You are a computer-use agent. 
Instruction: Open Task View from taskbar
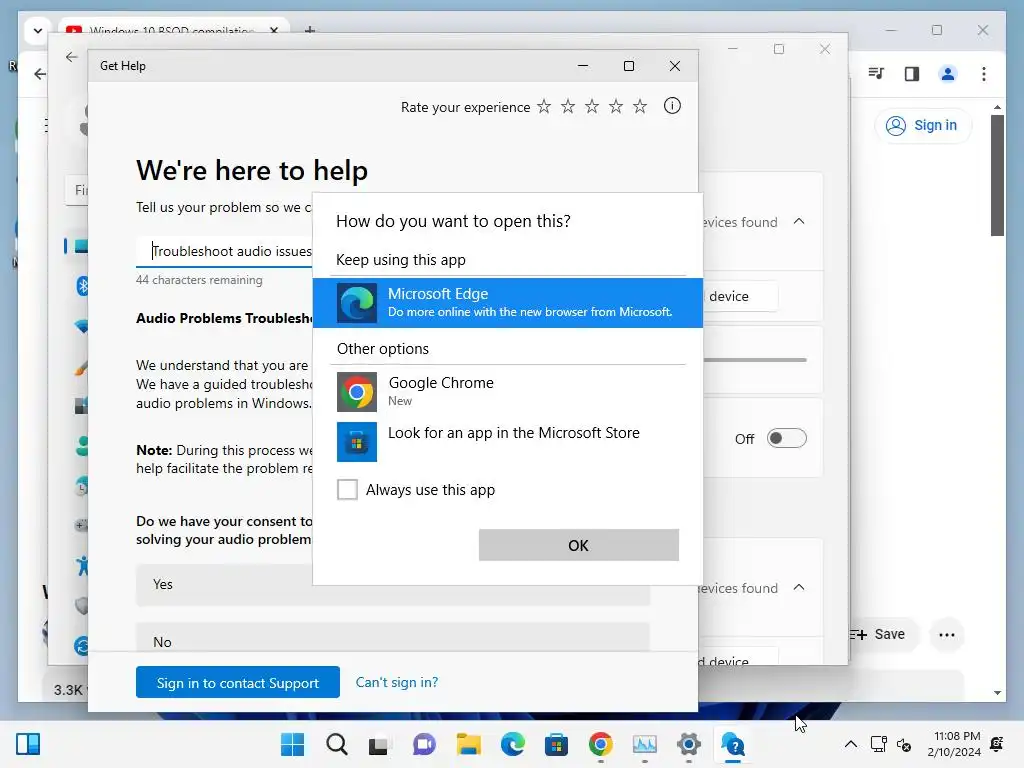(379, 745)
